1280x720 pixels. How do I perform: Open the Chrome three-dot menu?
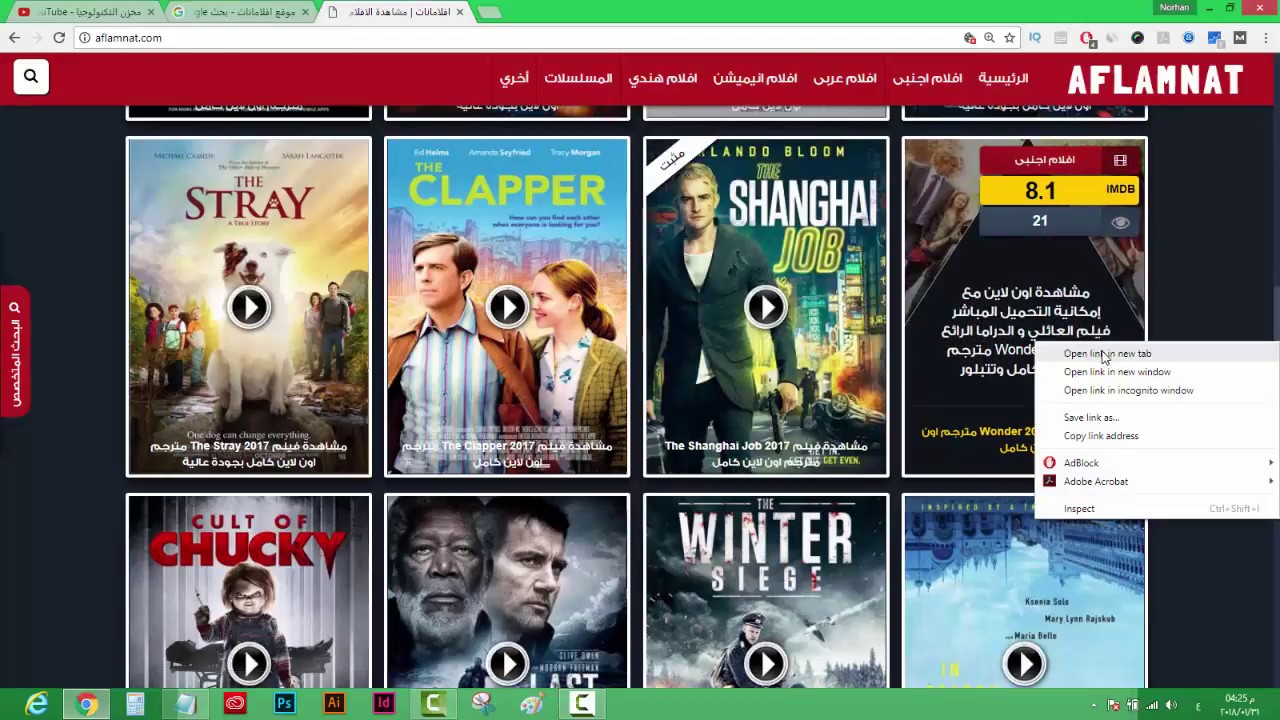coord(1265,38)
